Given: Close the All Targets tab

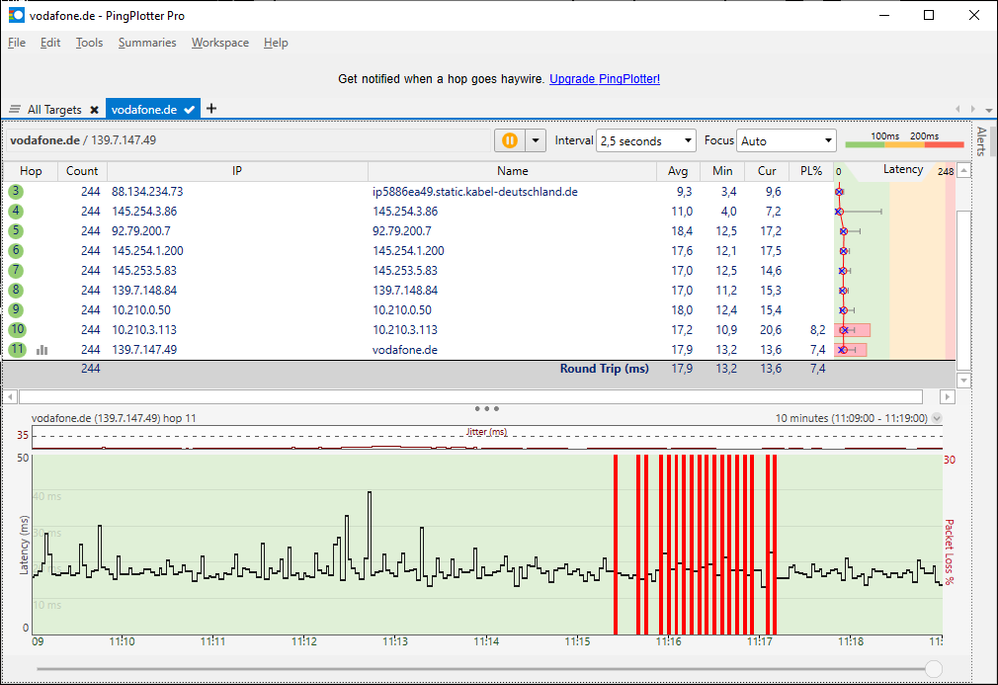Looking at the screenshot, I should coord(94,110).
